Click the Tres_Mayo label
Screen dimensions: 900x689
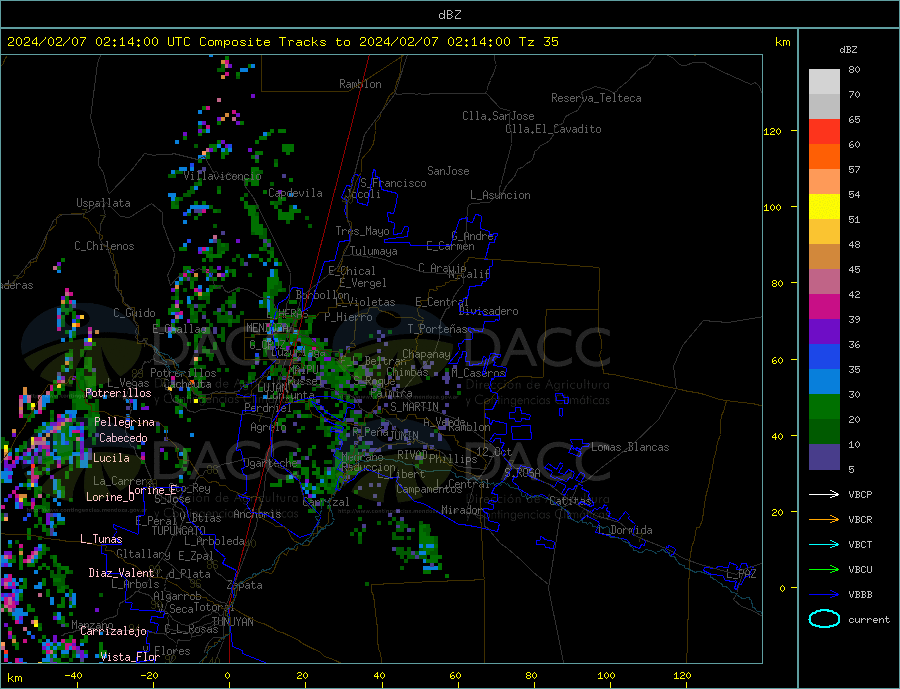[362, 231]
